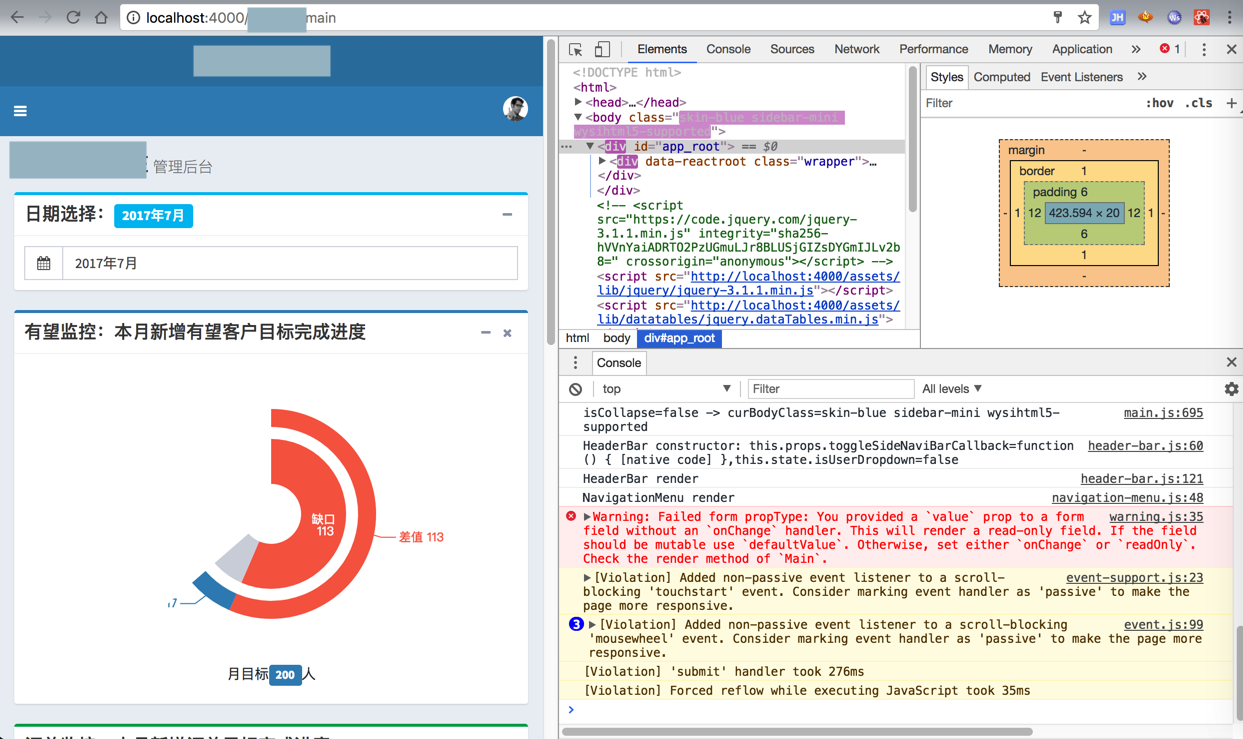Screen dimensions: 1243x739
Task: Switch to the Elements tab
Action: click(662, 49)
